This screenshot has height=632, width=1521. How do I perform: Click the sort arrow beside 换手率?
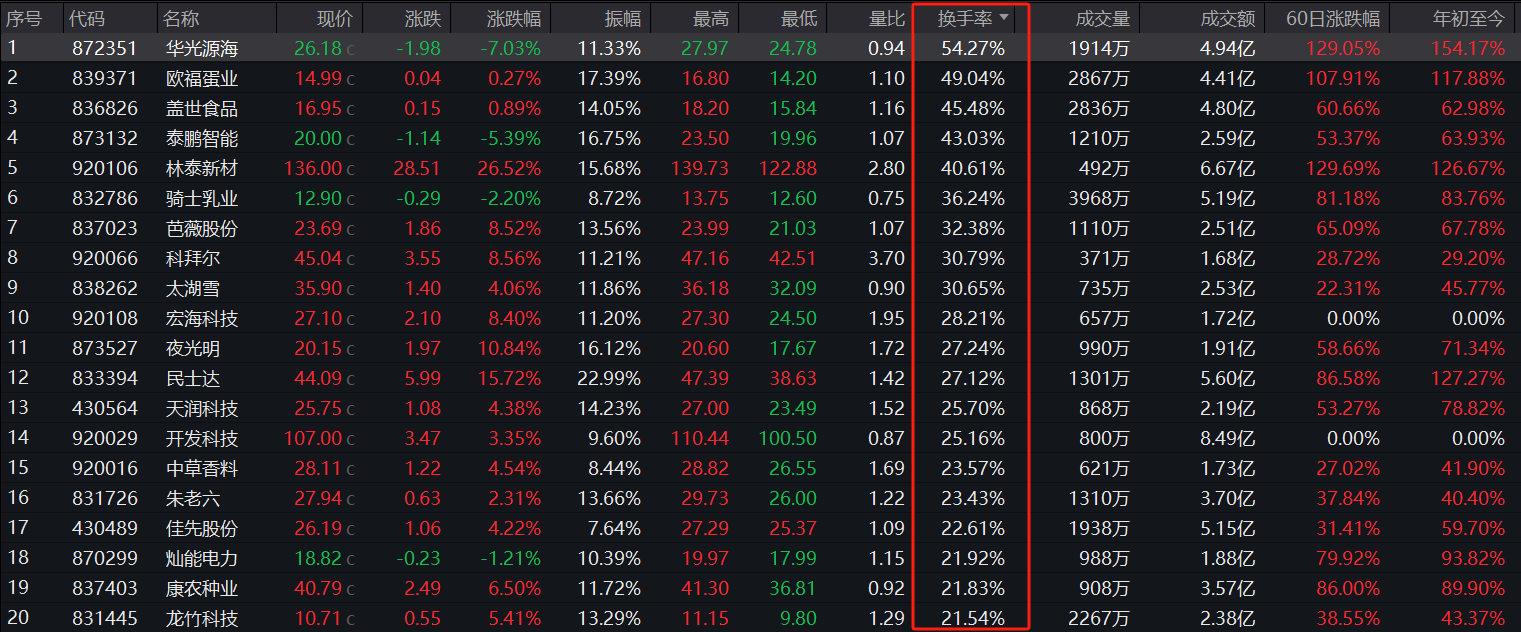click(1004, 17)
